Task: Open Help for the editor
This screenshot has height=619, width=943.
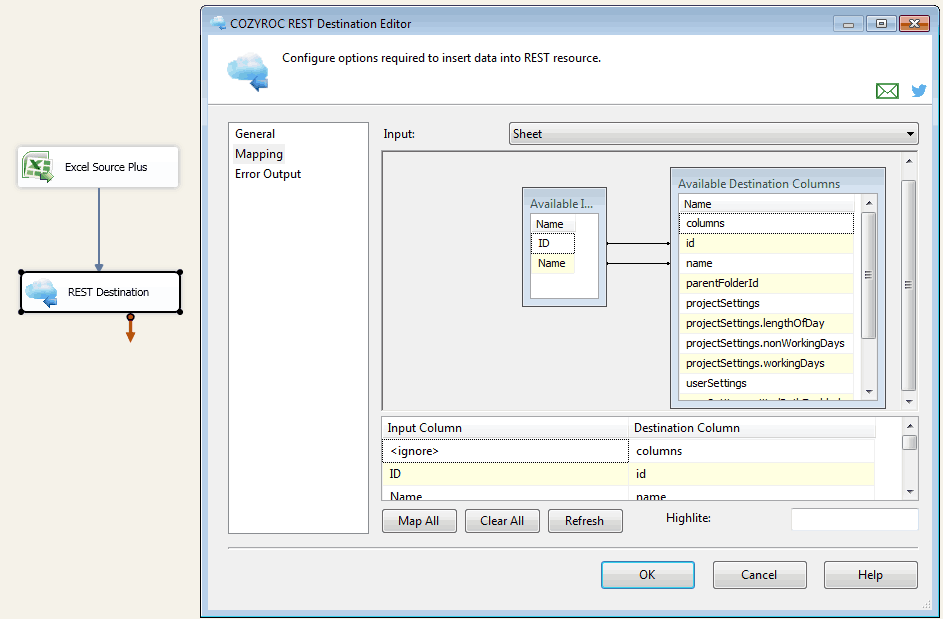Action: pyautogui.click(x=870, y=574)
